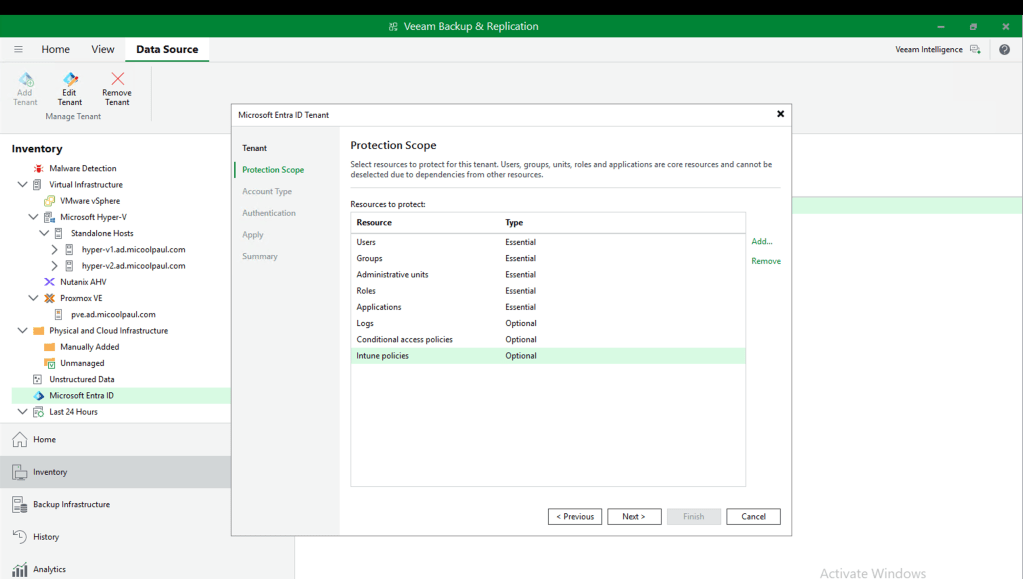Expand hyper-v1.ad.micoolpaul.com host

[54, 249]
